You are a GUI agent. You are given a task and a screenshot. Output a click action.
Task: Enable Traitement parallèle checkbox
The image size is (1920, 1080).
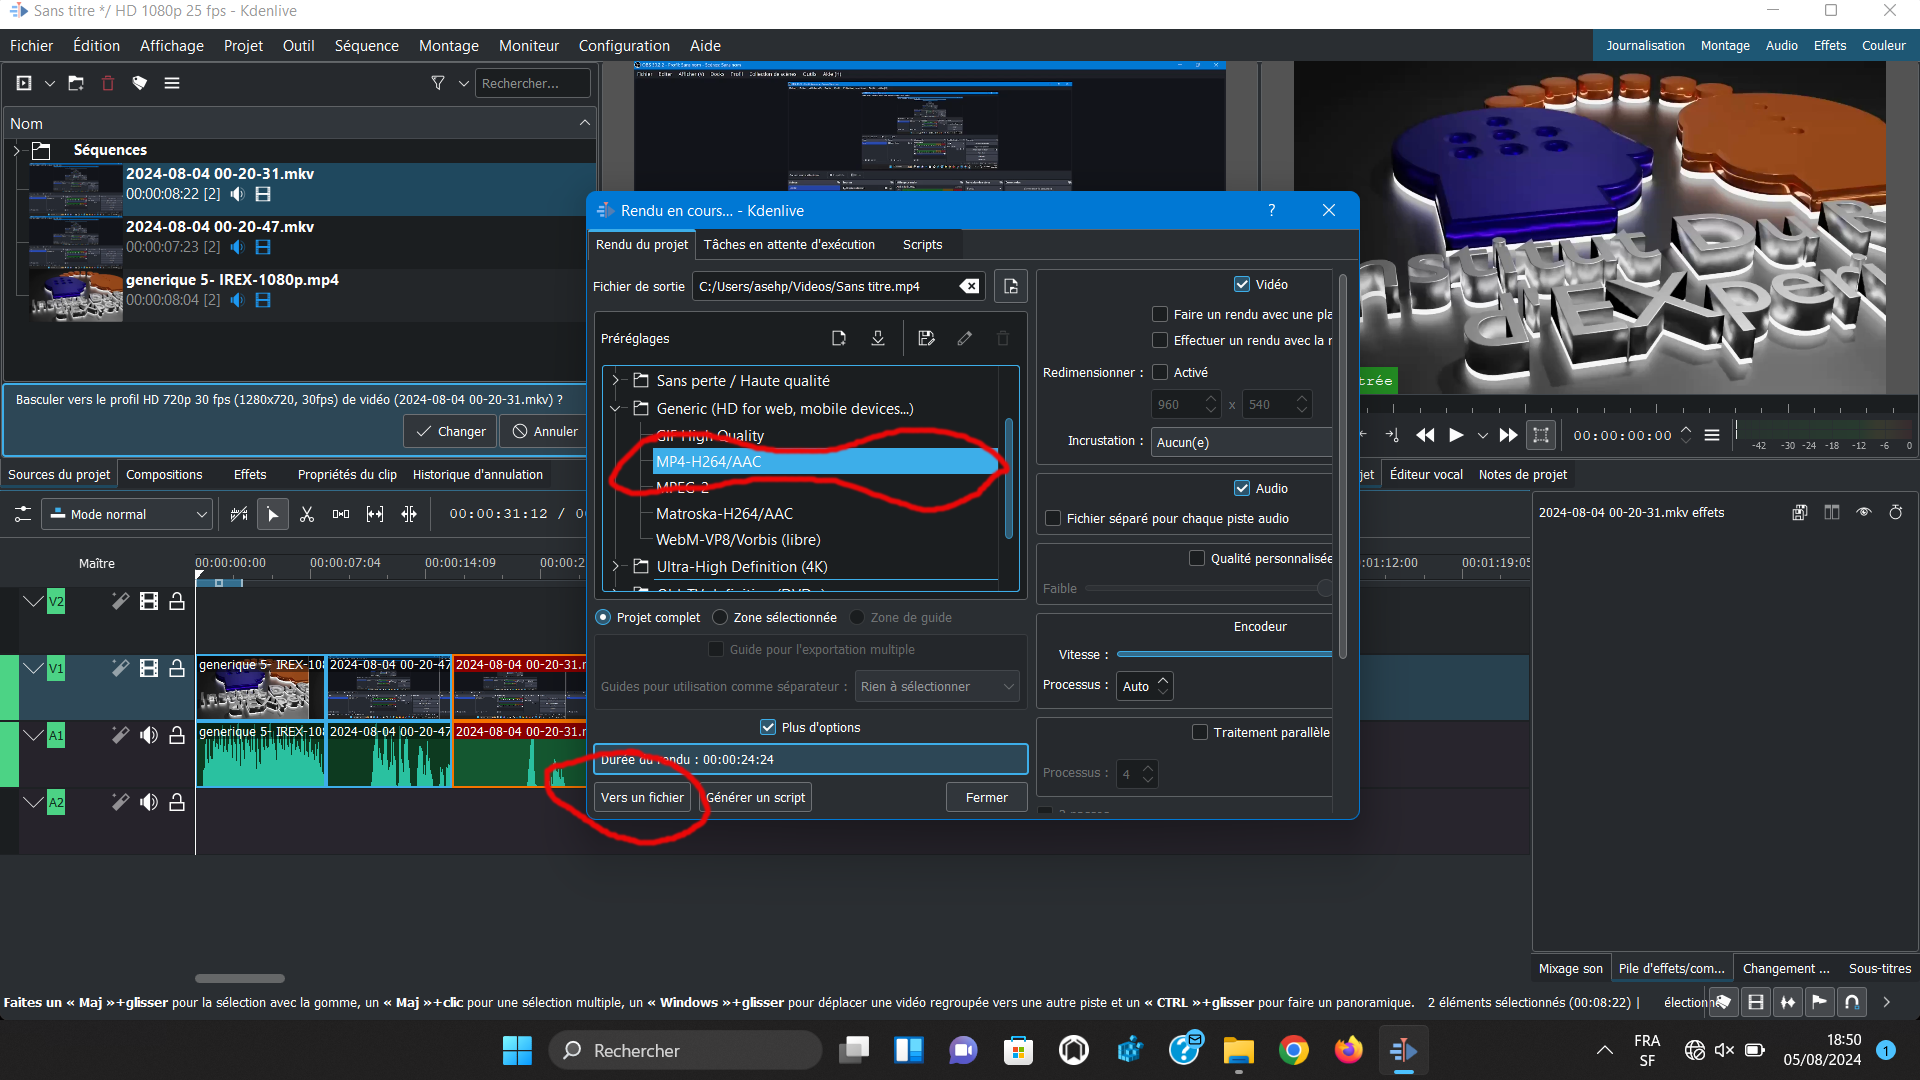1200,732
